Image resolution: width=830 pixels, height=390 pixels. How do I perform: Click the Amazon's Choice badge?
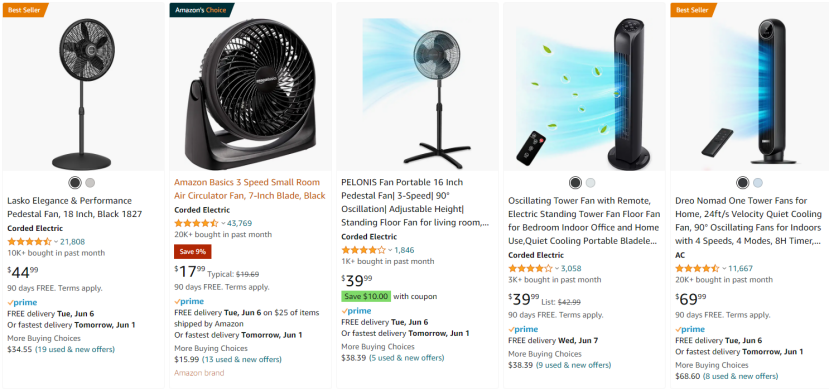(201, 10)
